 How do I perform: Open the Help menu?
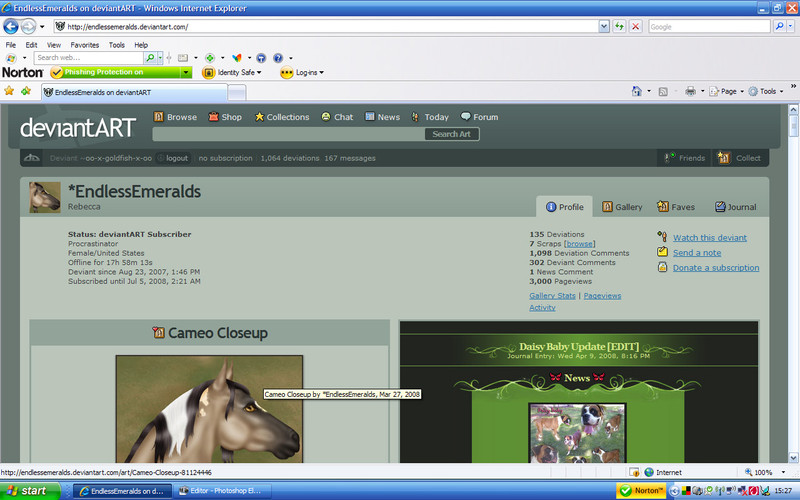(x=141, y=45)
